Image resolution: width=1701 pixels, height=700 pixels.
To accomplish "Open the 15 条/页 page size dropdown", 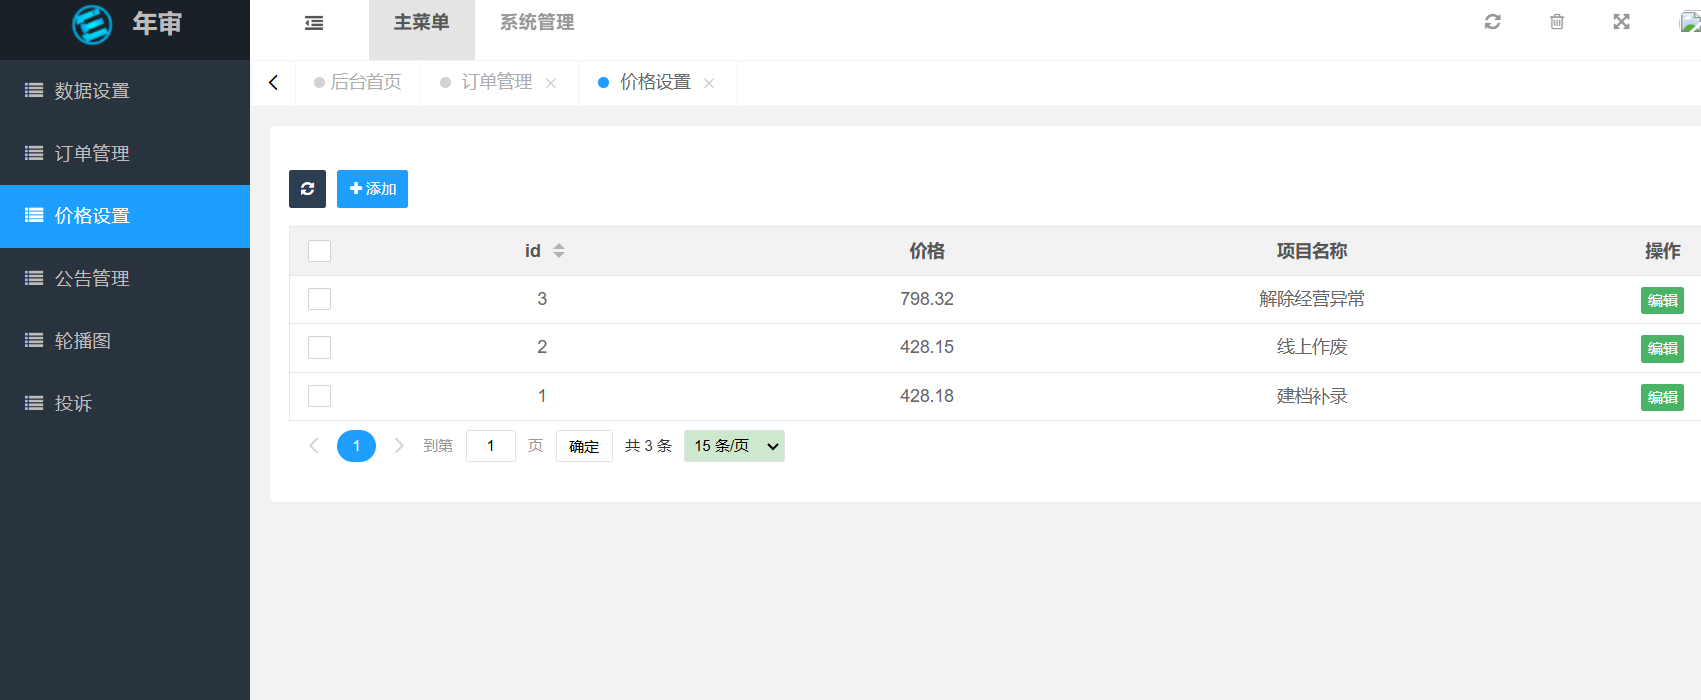I will pos(734,446).
